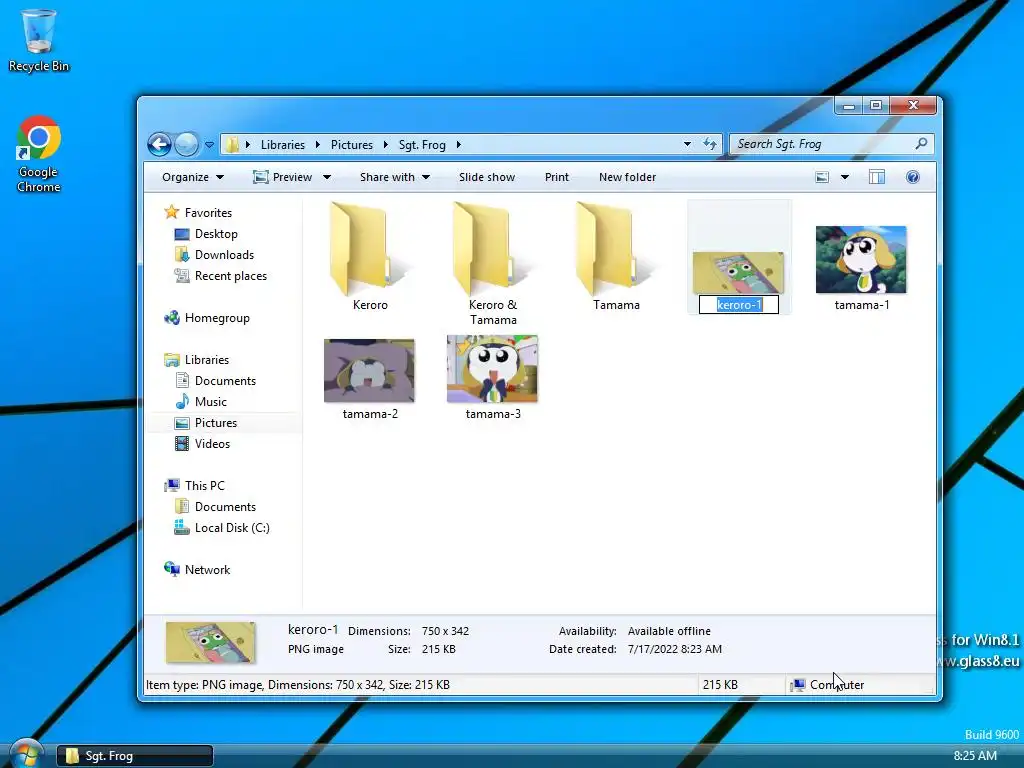
Task: Select the tamama-1 image thumbnail
Action: [861, 259]
